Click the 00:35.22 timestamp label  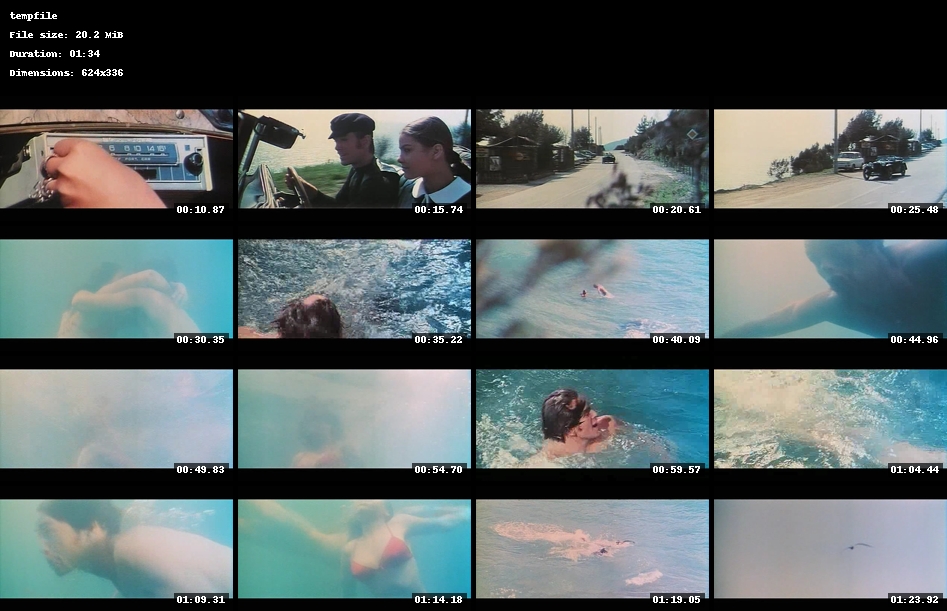tap(438, 339)
